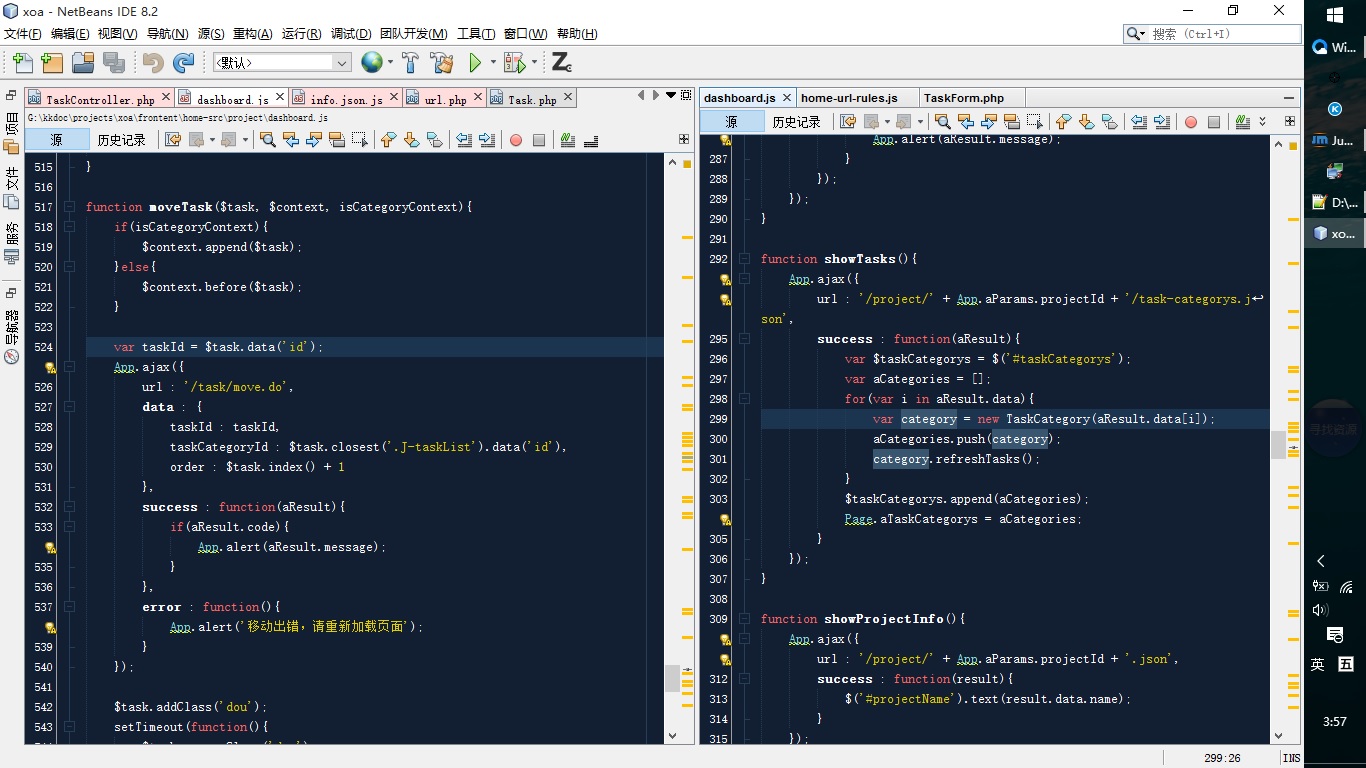Click the Windows Start button
This screenshot has height=768, width=1366.
pos(1335,15)
